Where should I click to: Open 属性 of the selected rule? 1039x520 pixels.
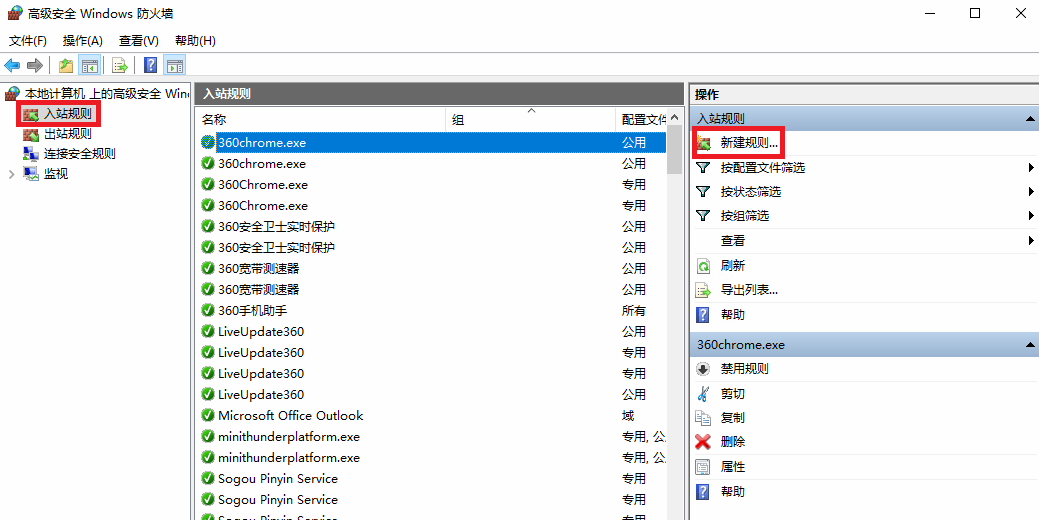733,467
